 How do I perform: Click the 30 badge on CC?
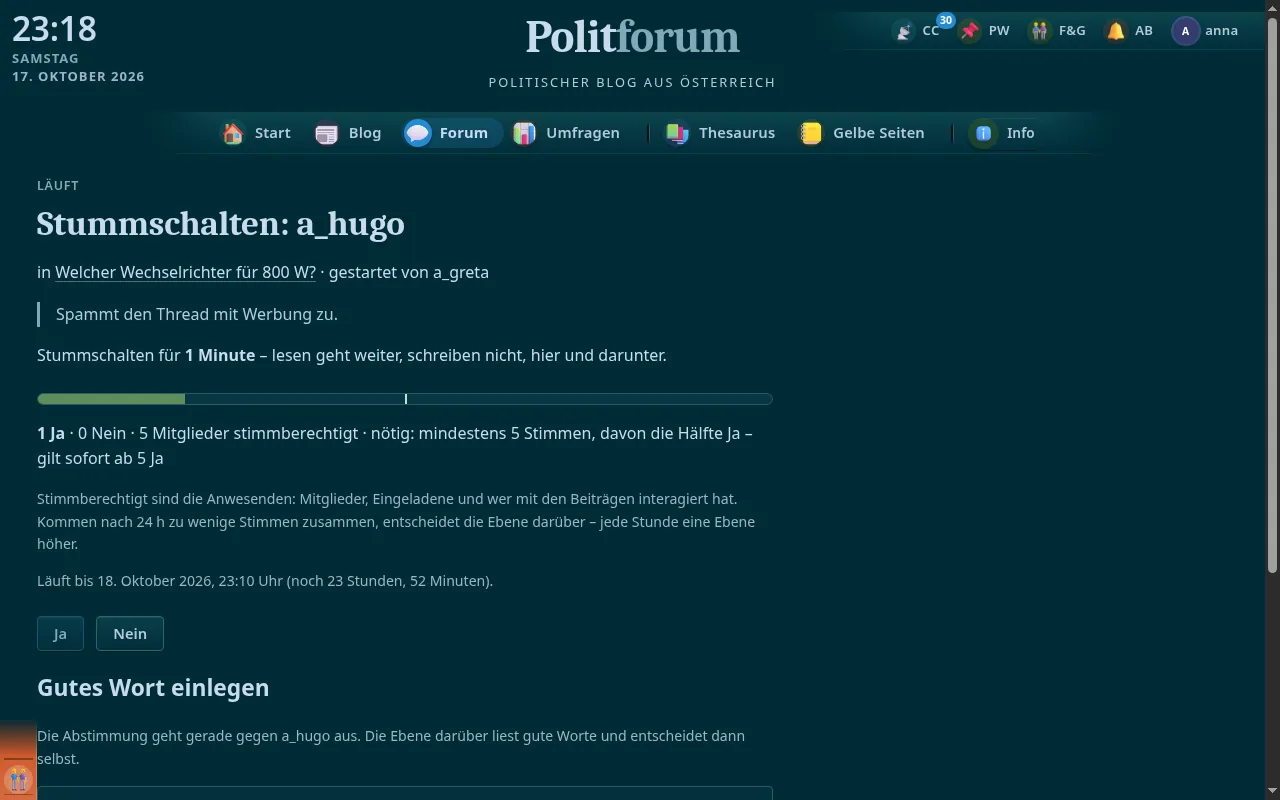point(945,20)
